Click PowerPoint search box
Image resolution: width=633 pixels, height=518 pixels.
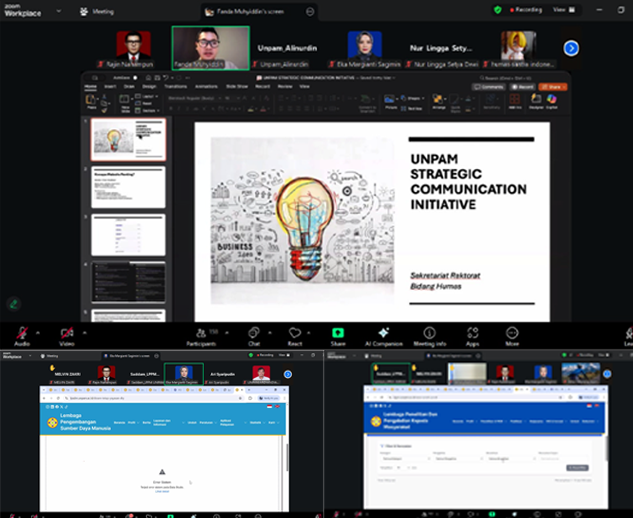coord(505,78)
